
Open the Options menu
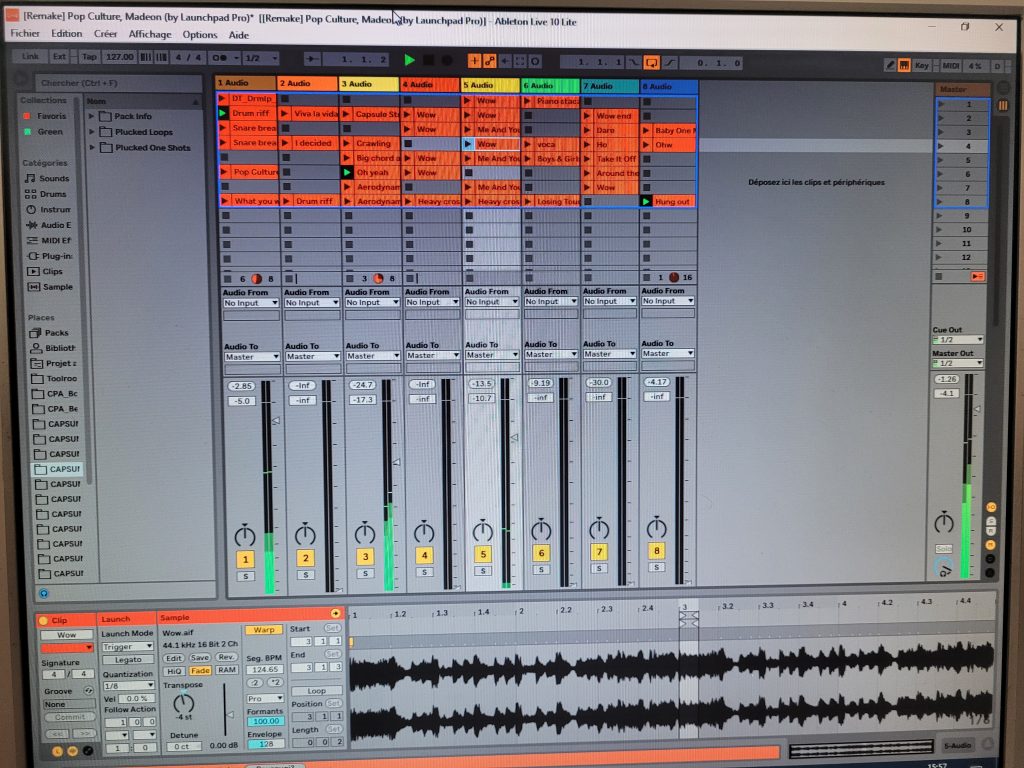coord(200,35)
